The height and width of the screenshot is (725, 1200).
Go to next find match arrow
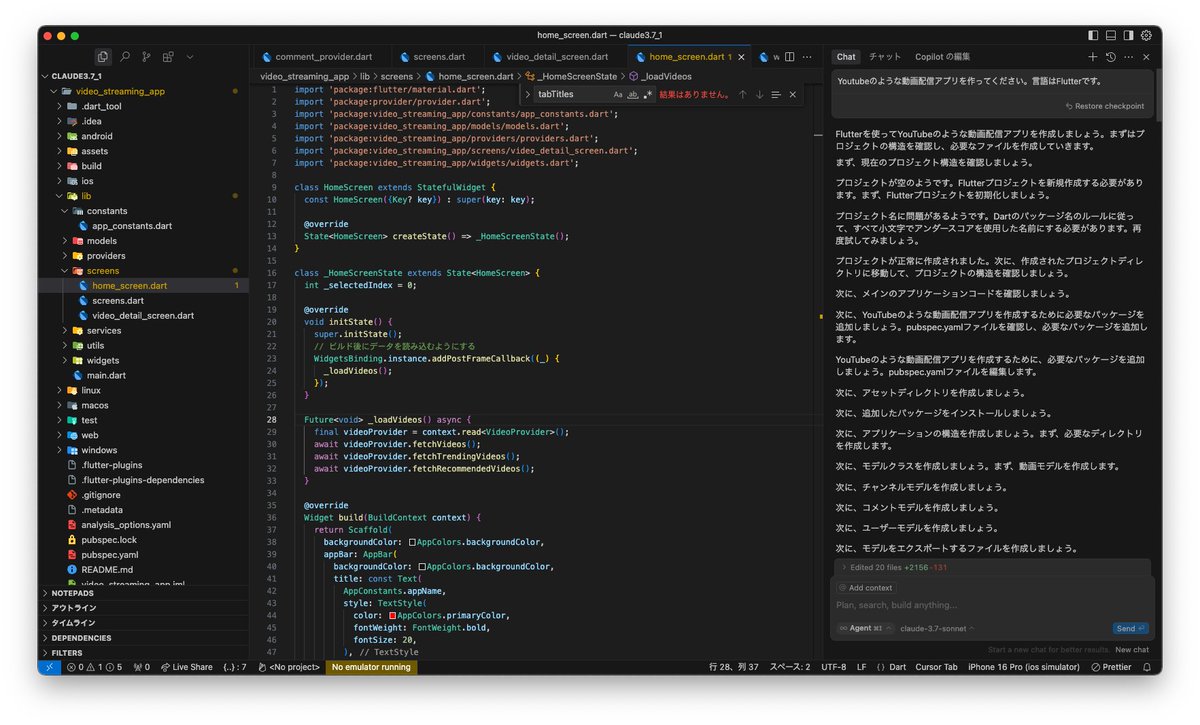[759, 94]
